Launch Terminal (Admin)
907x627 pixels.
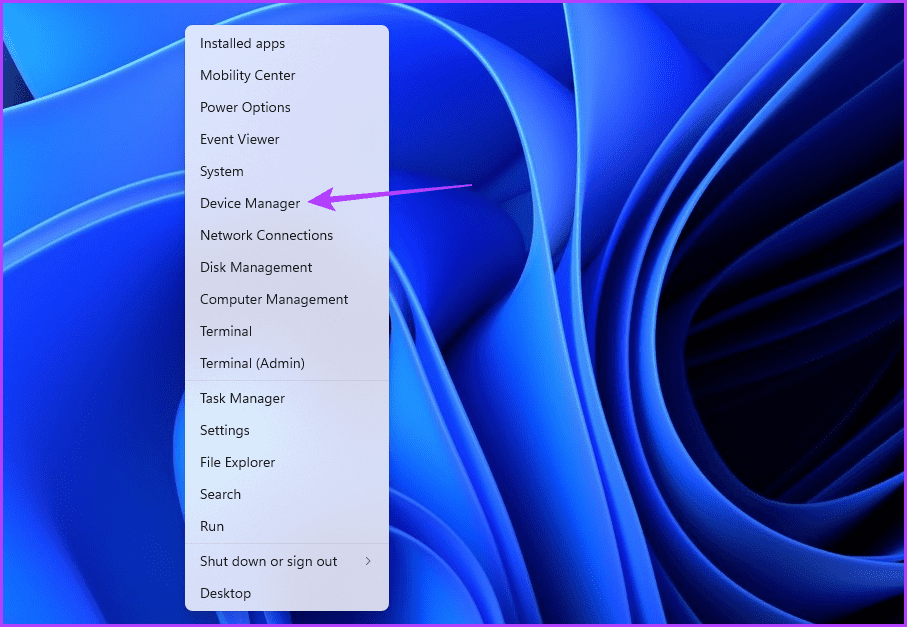coord(252,364)
